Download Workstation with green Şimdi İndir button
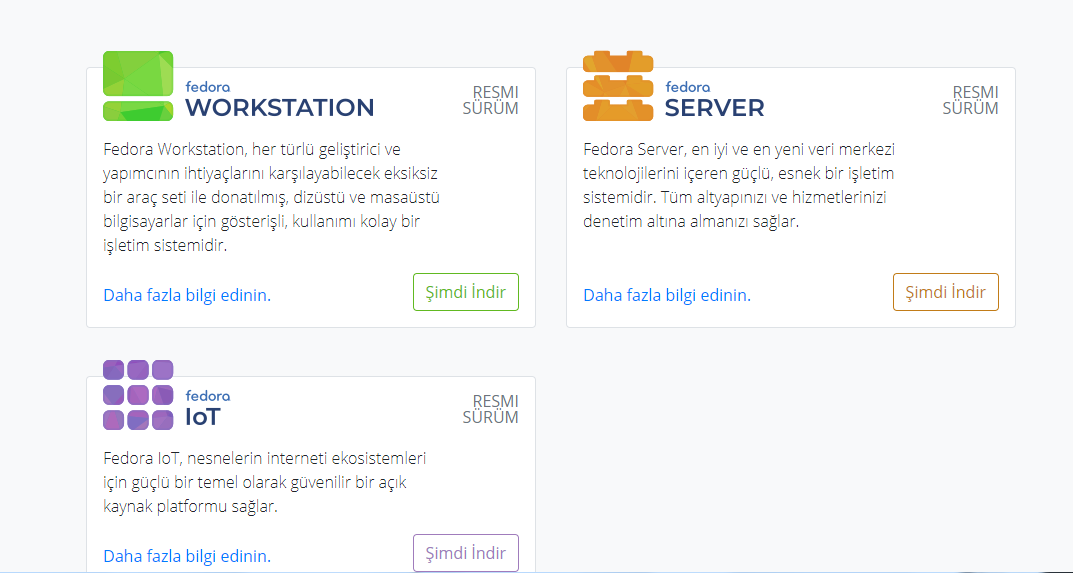The width and height of the screenshot is (1073, 573). (466, 292)
